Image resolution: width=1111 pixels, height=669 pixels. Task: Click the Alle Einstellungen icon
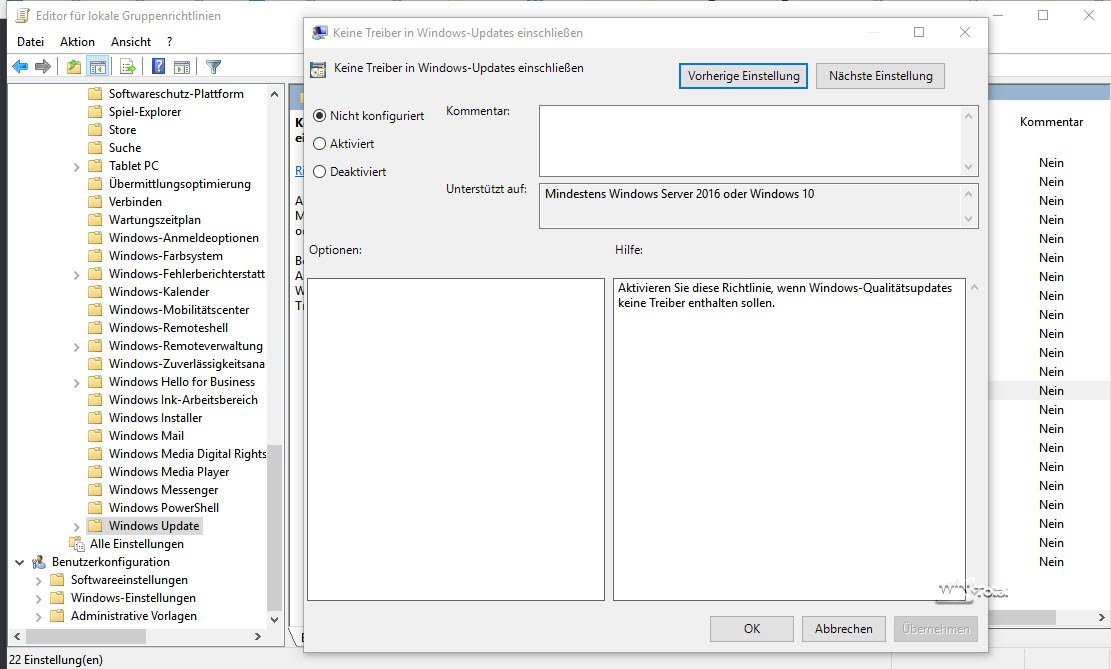point(77,544)
